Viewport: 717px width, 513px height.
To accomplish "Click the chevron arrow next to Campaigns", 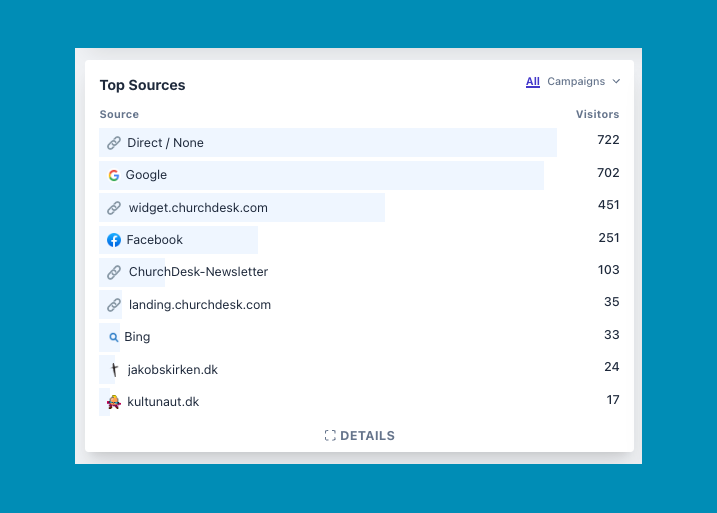I will tap(616, 82).
